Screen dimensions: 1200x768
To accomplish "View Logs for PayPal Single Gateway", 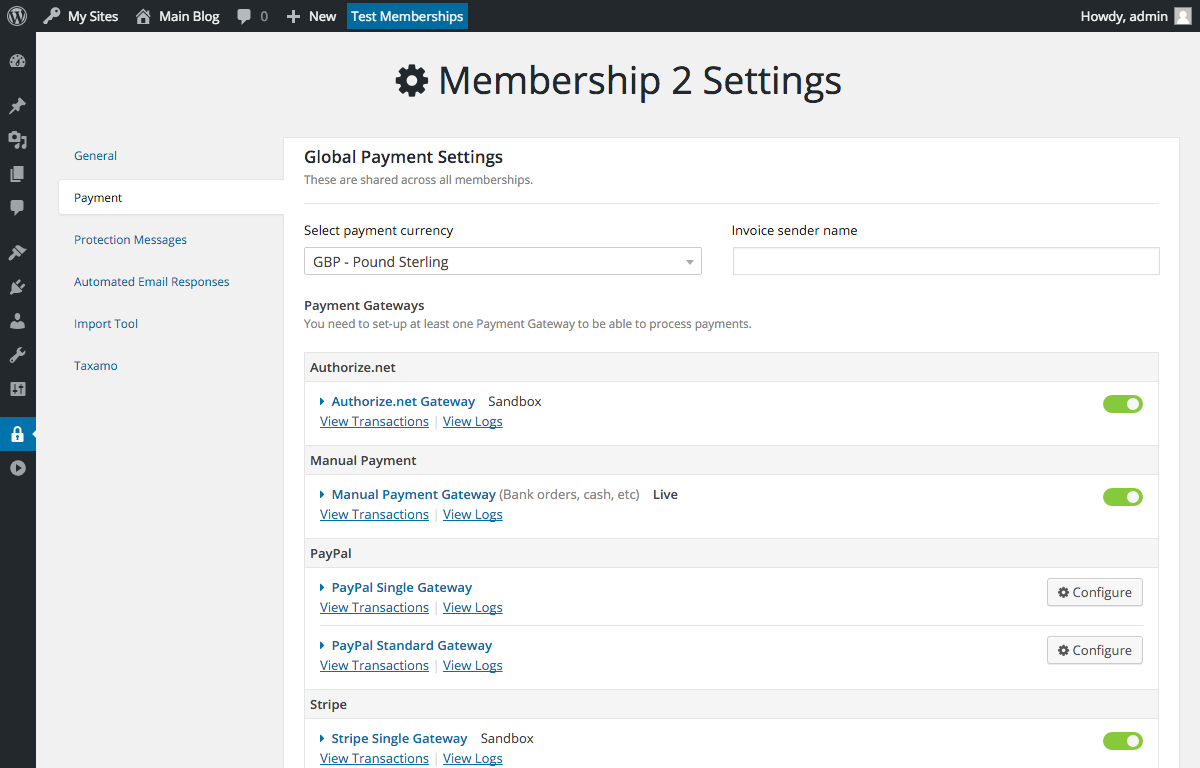I will (x=473, y=608).
